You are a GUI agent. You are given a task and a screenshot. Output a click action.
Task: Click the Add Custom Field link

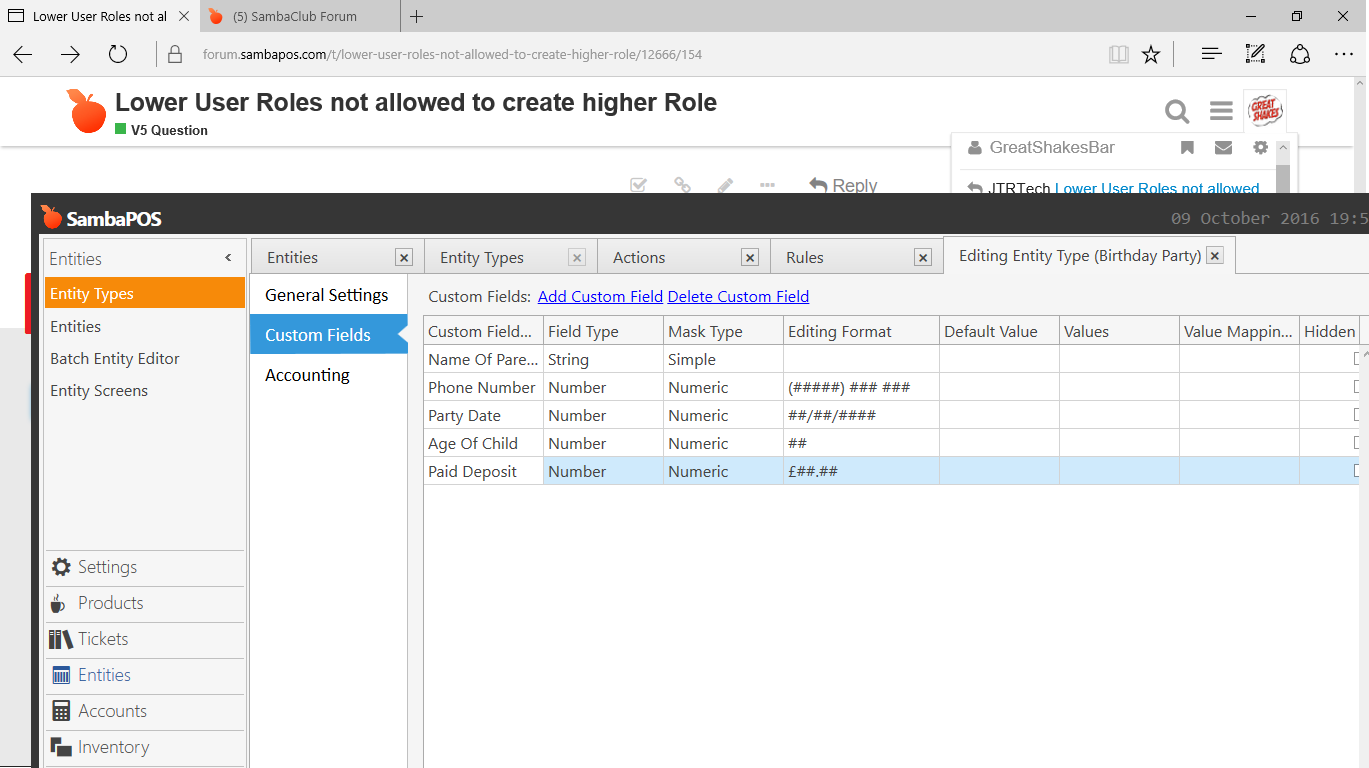[x=600, y=296]
